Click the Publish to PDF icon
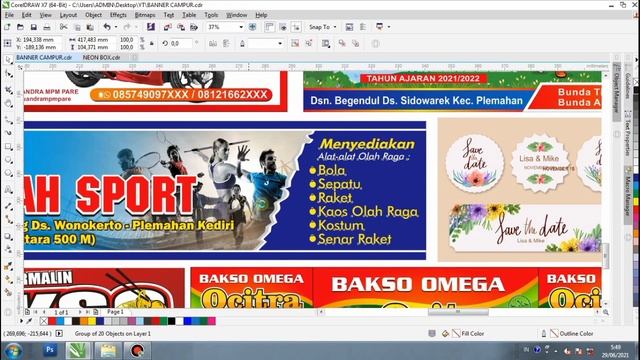Viewport: 640px width, 360px height. tap(194, 27)
